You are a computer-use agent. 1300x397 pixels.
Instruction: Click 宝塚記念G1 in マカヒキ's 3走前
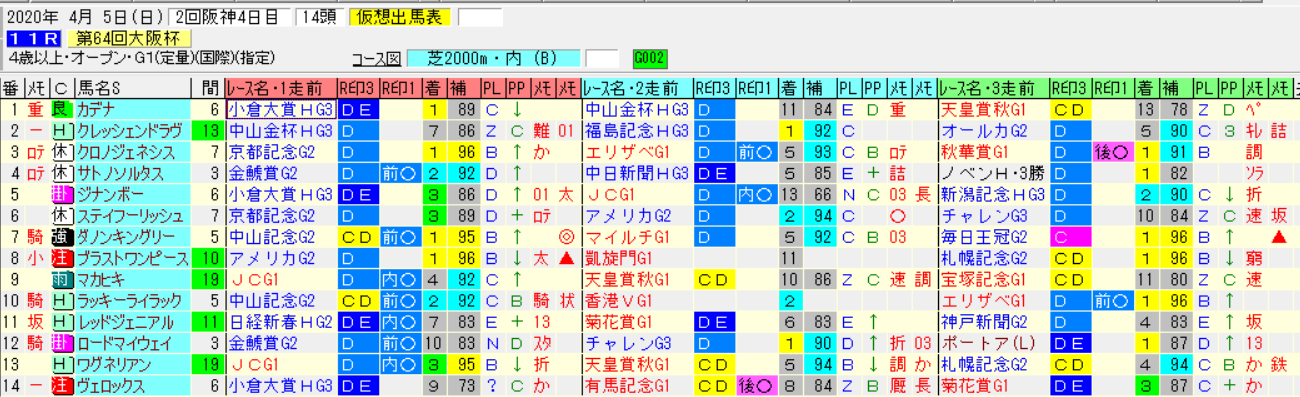click(983, 279)
